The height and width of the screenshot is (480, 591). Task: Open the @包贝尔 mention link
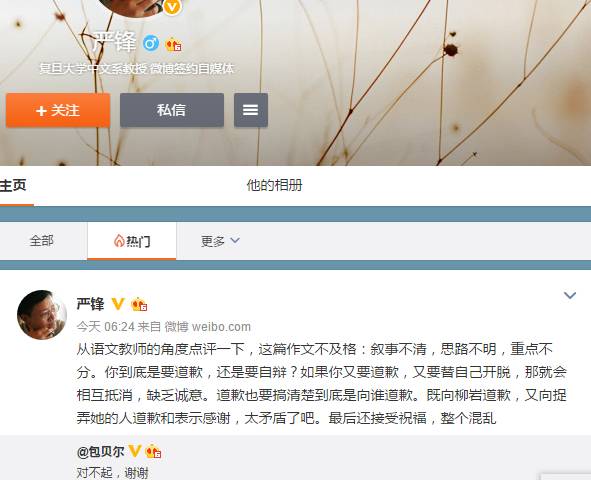[101, 451]
